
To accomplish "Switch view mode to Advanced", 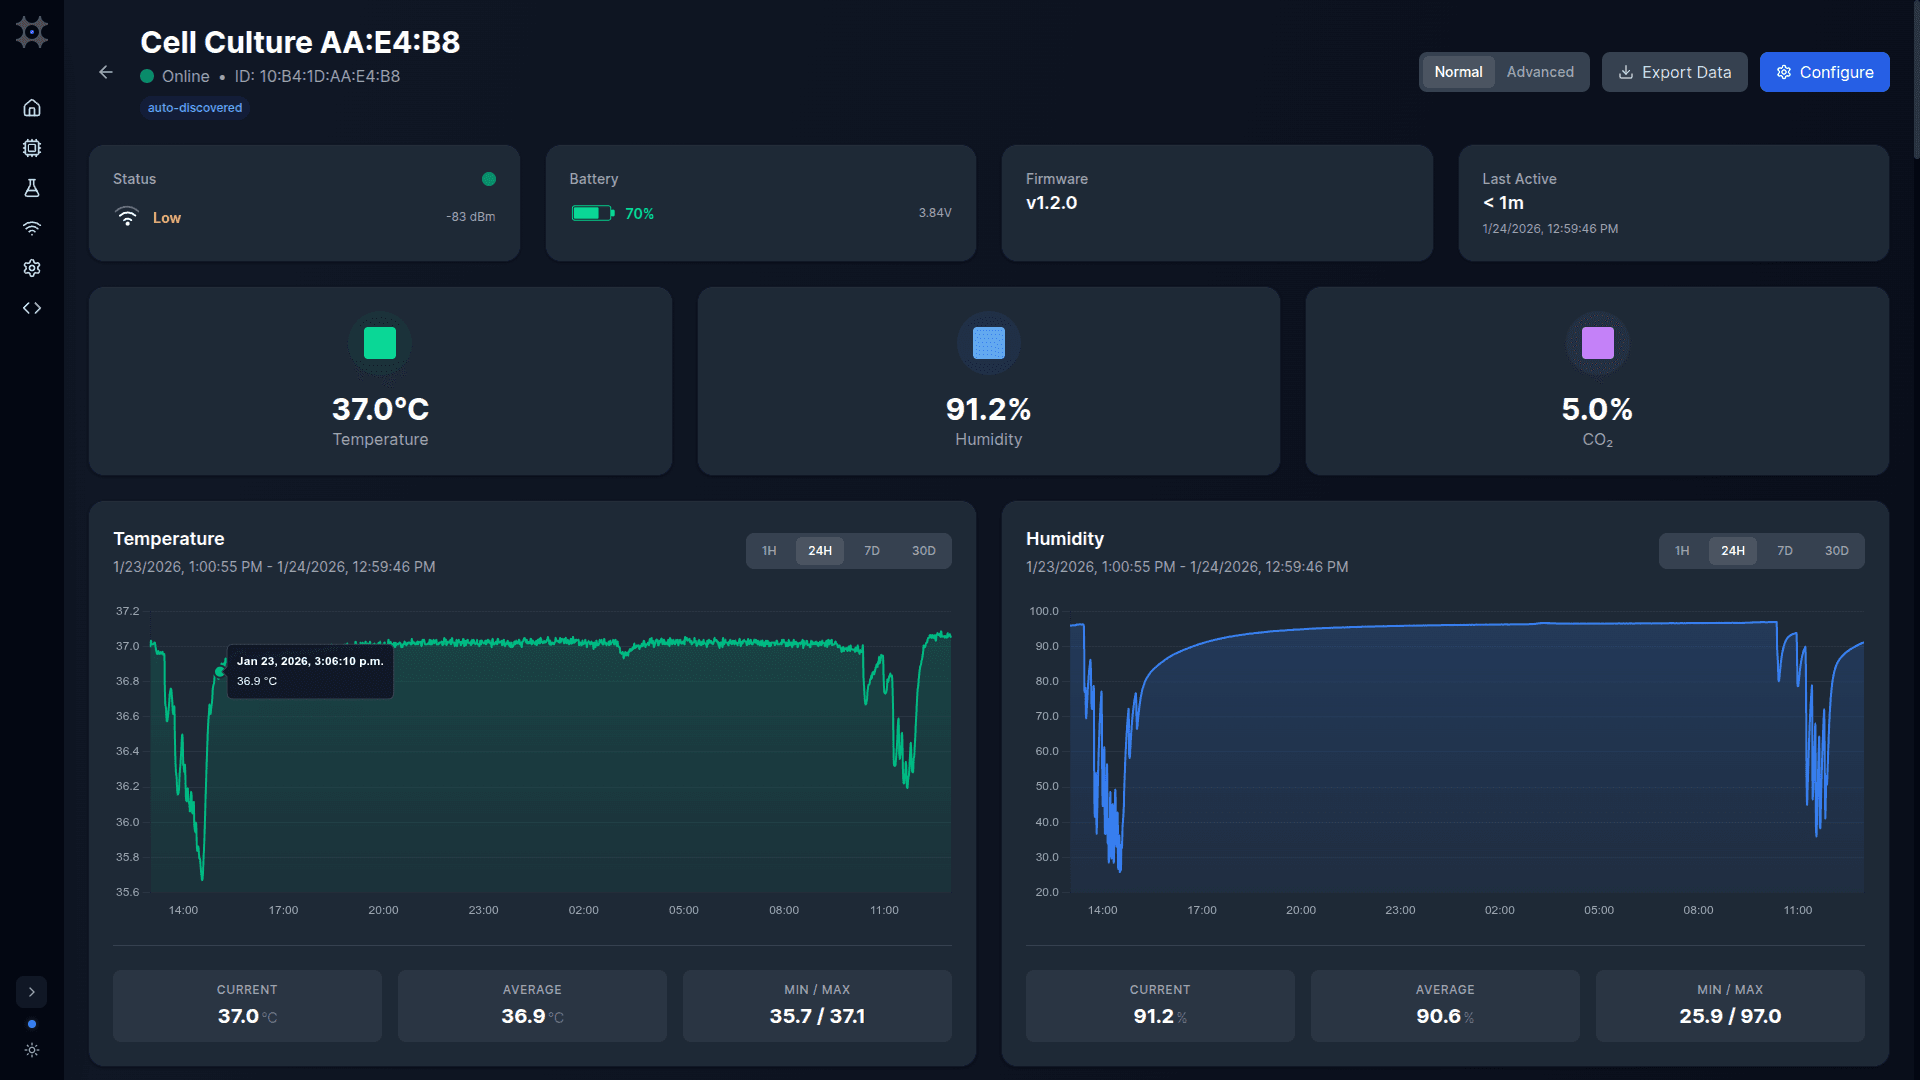I will [x=1539, y=71].
